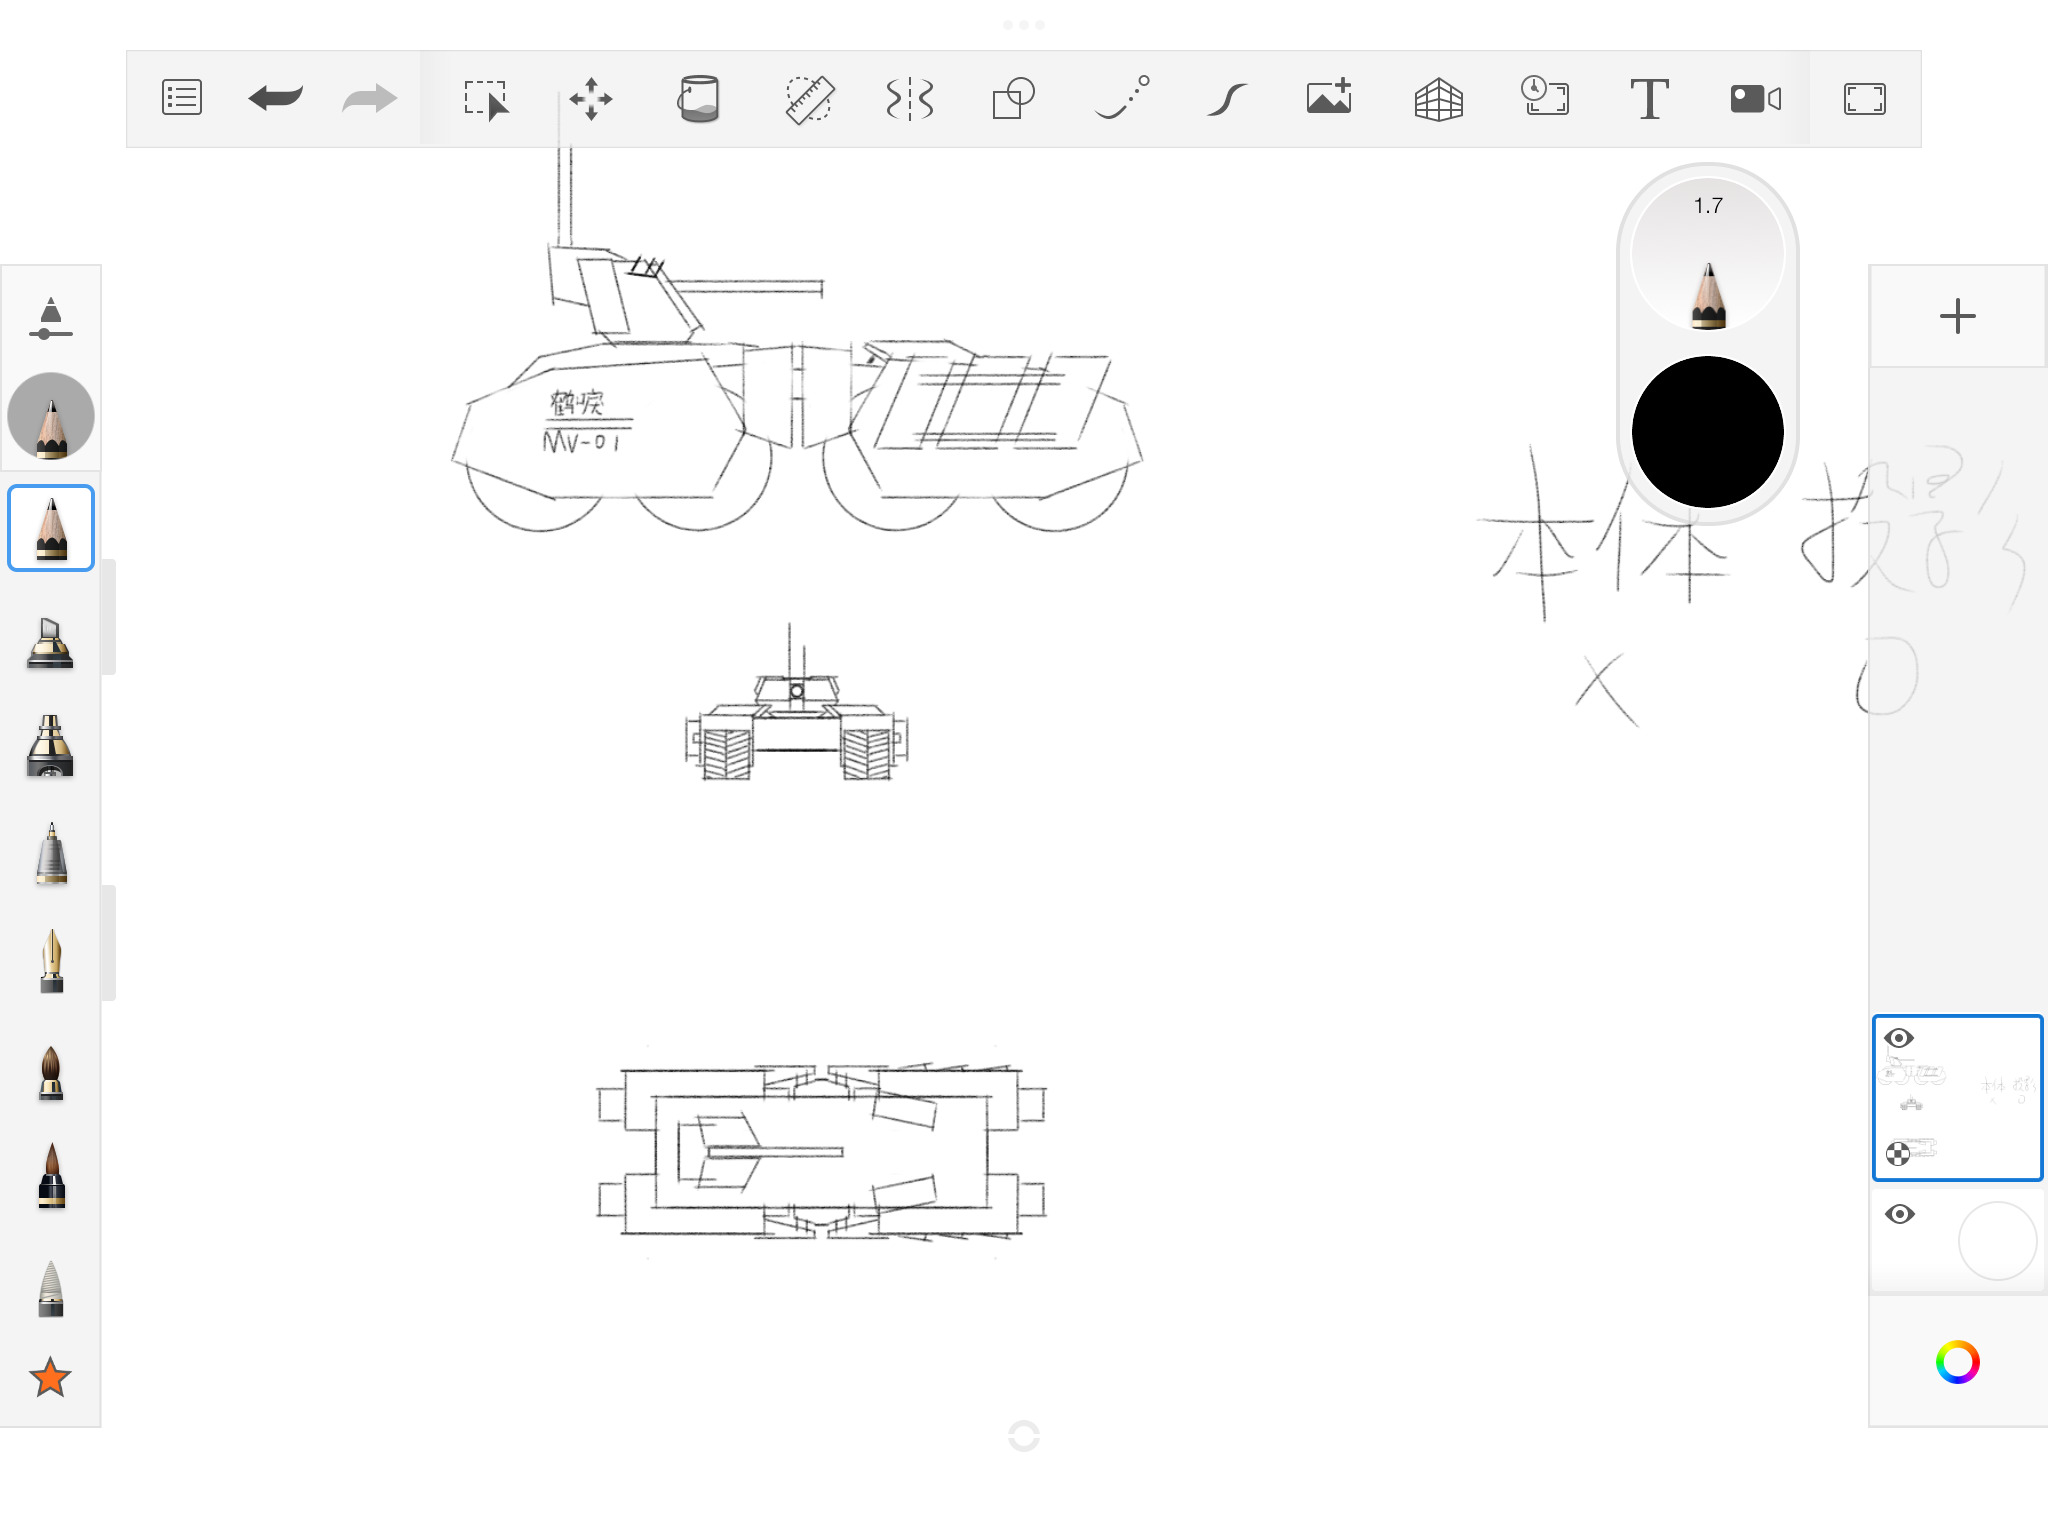Image resolution: width=2048 pixels, height=1536 pixels.
Task: Open the shapes draw-style tool
Action: tap(1013, 99)
